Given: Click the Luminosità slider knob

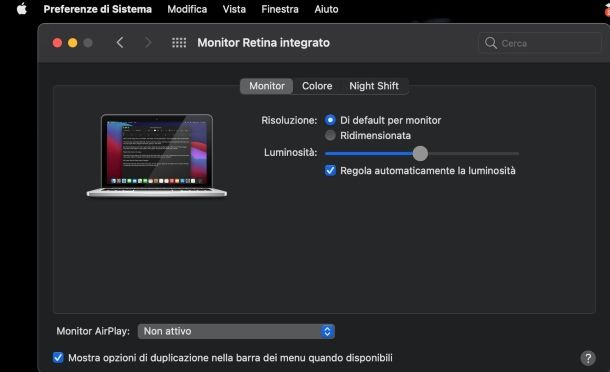Looking at the screenshot, I should [x=420, y=153].
